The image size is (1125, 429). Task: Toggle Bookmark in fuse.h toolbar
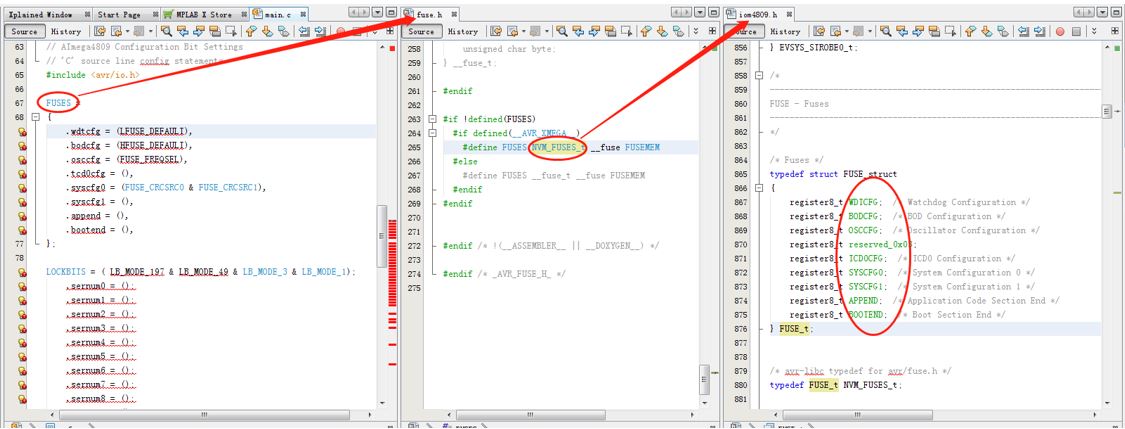click(x=679, y=32)
